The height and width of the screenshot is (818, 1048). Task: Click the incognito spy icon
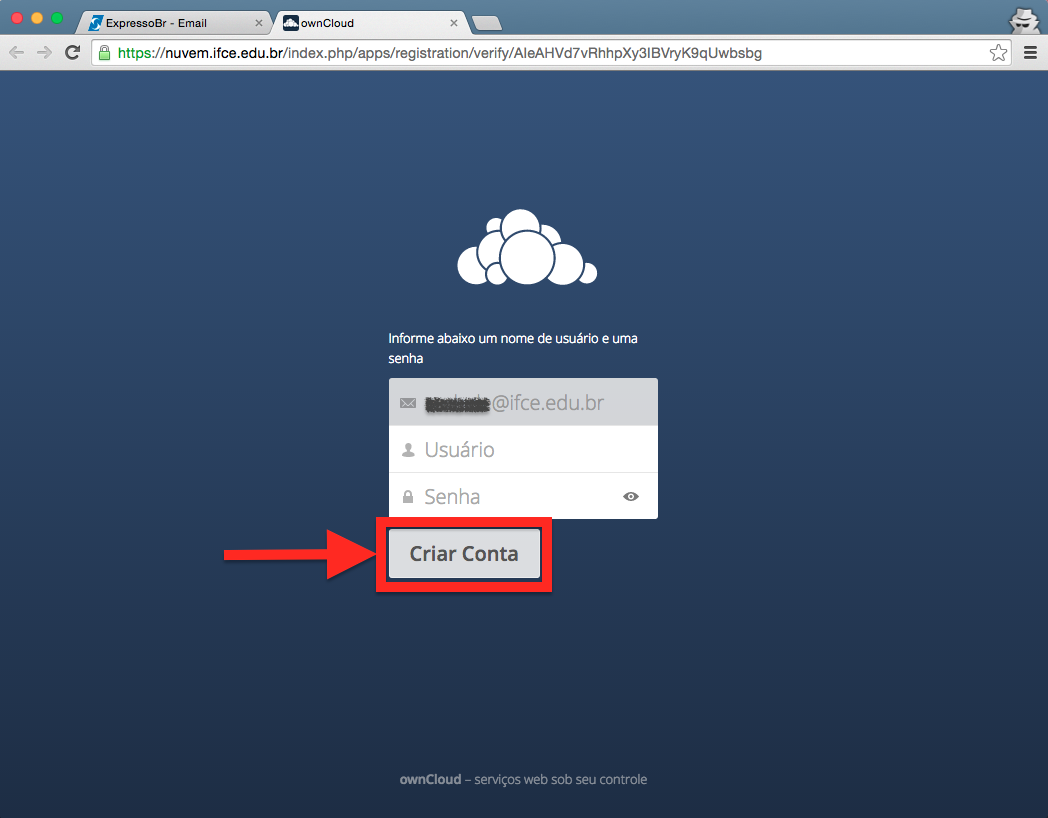1024,20
